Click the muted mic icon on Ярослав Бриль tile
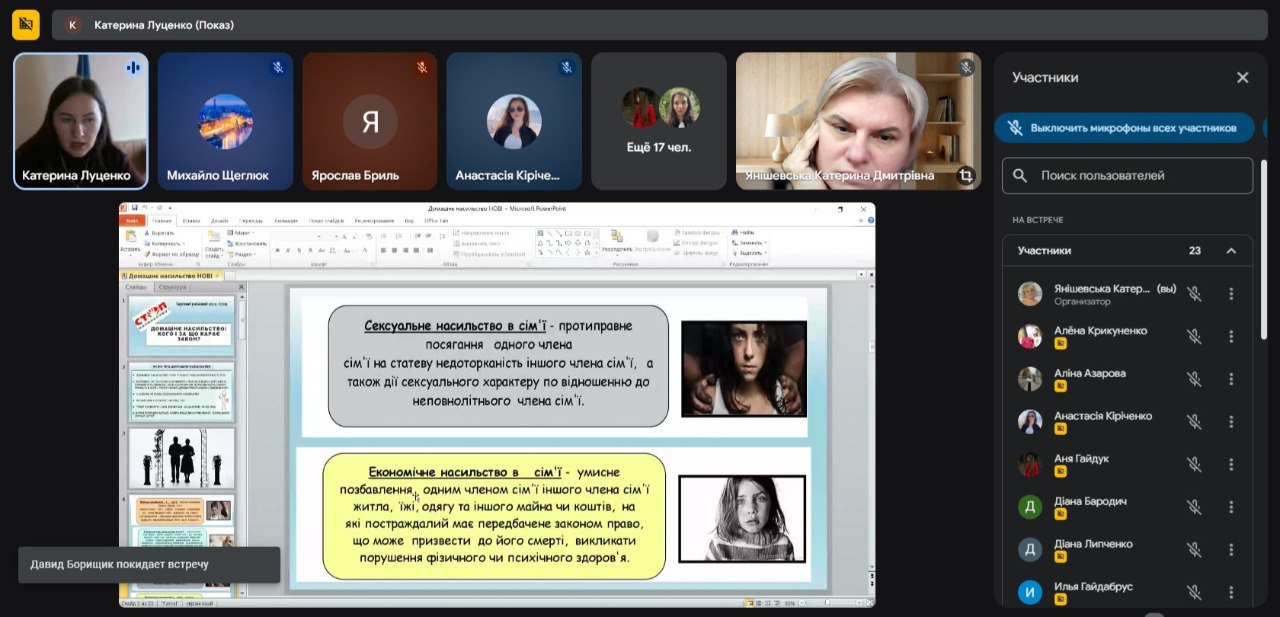Screen dimensions: 1280x617 pos(421,68)
